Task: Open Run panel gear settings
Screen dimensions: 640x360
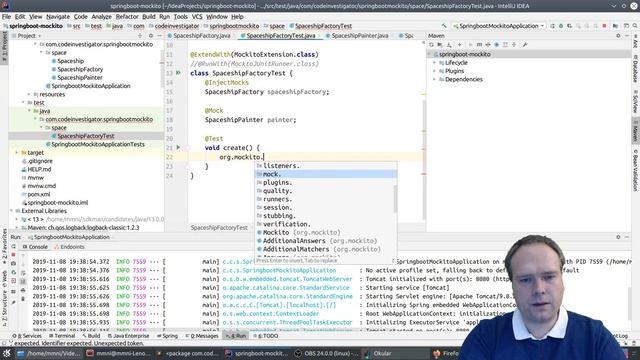Action: pos(618,237)
